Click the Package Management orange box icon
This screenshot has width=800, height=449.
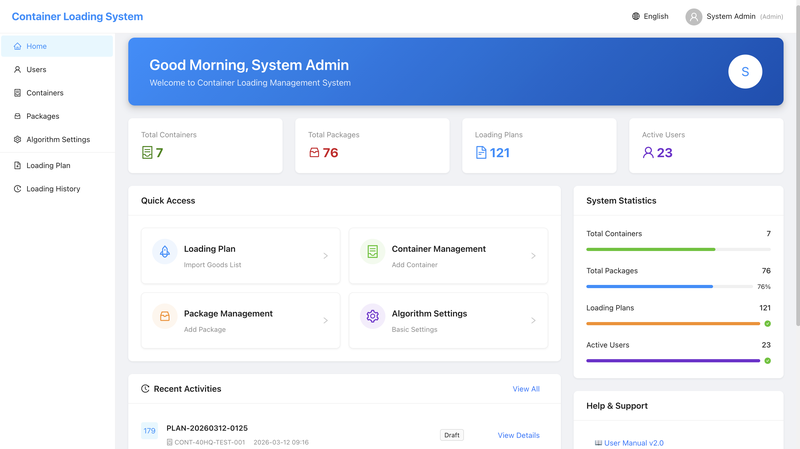click(165, 316)
